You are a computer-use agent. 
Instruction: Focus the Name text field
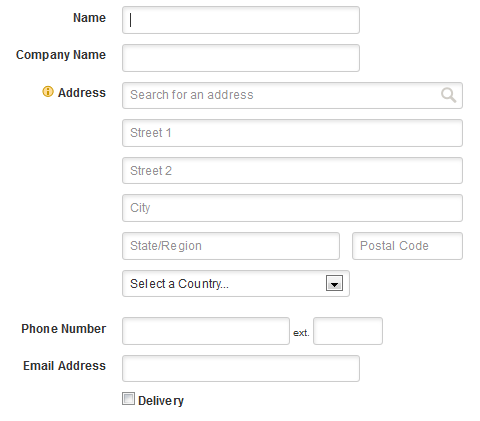(x=241, y=20)
